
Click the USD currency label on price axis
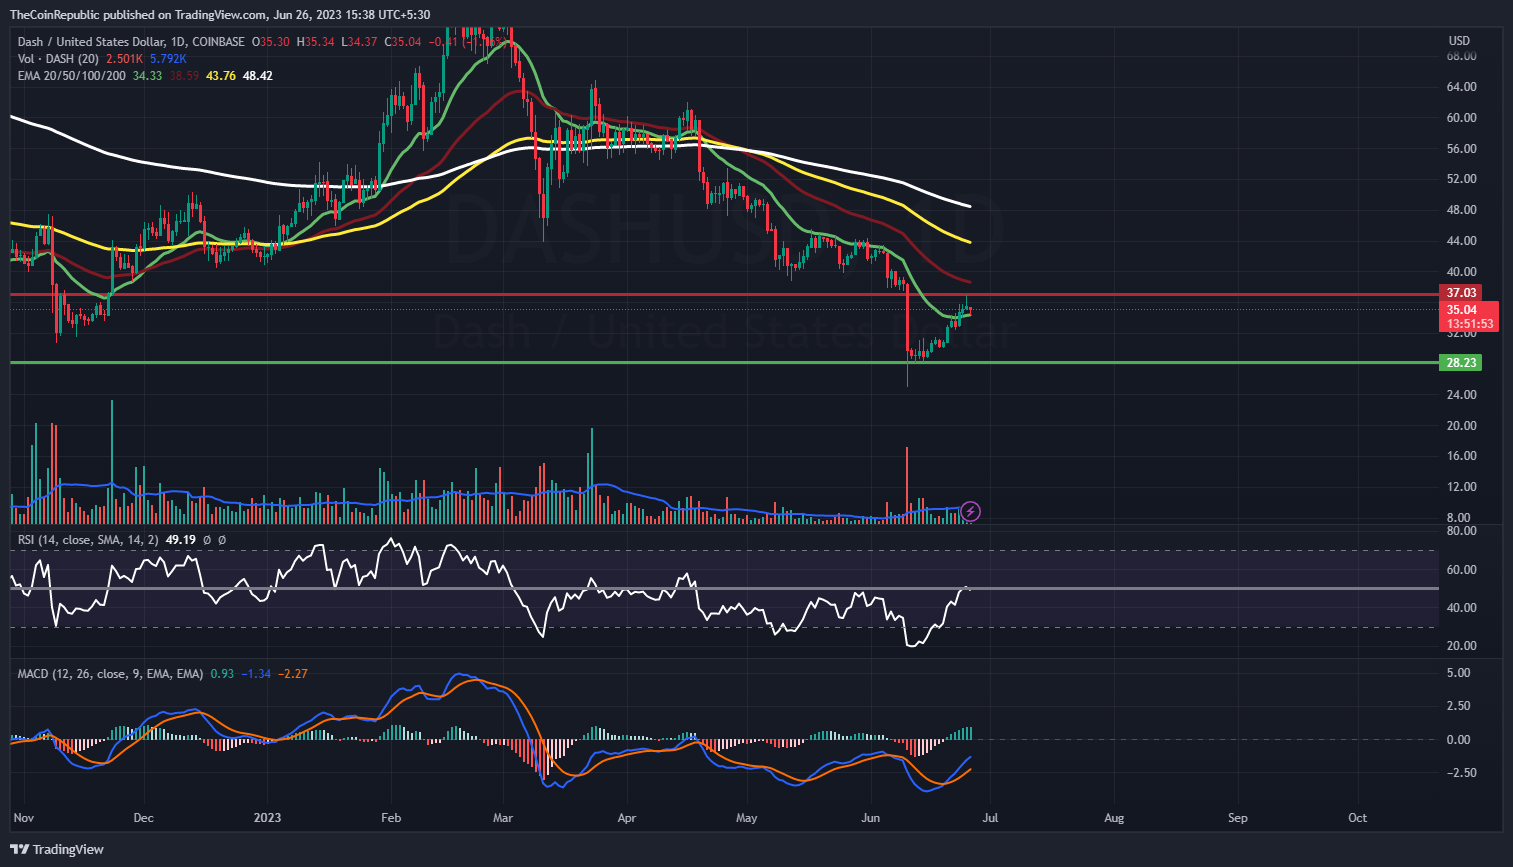pos(1460,41)
